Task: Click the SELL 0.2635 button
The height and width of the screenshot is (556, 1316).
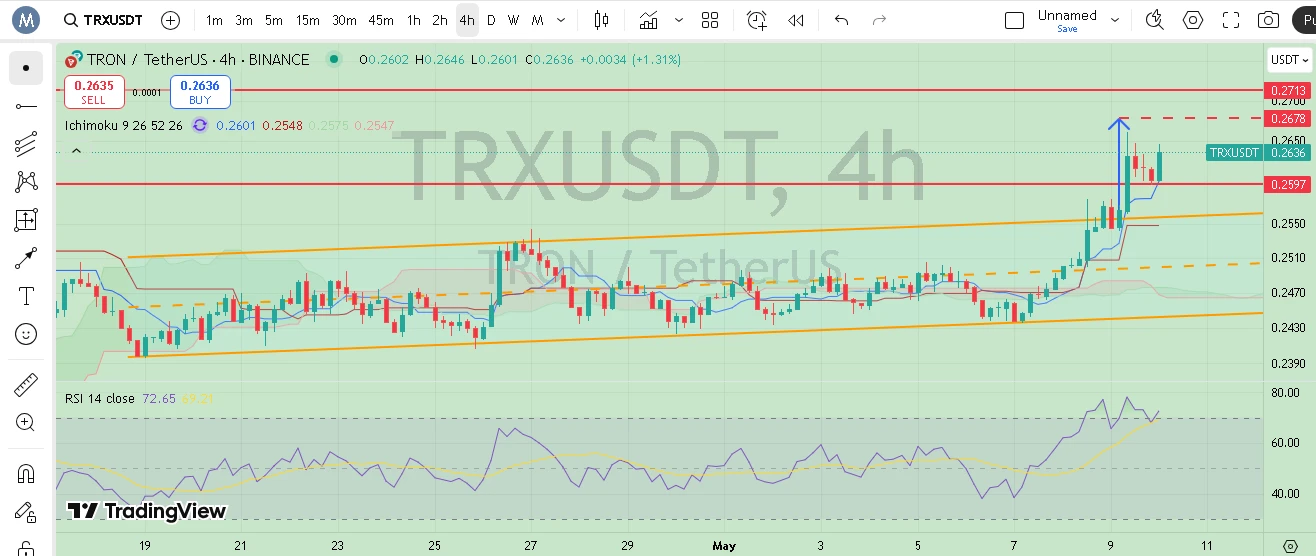Action: tap(94, 92)
